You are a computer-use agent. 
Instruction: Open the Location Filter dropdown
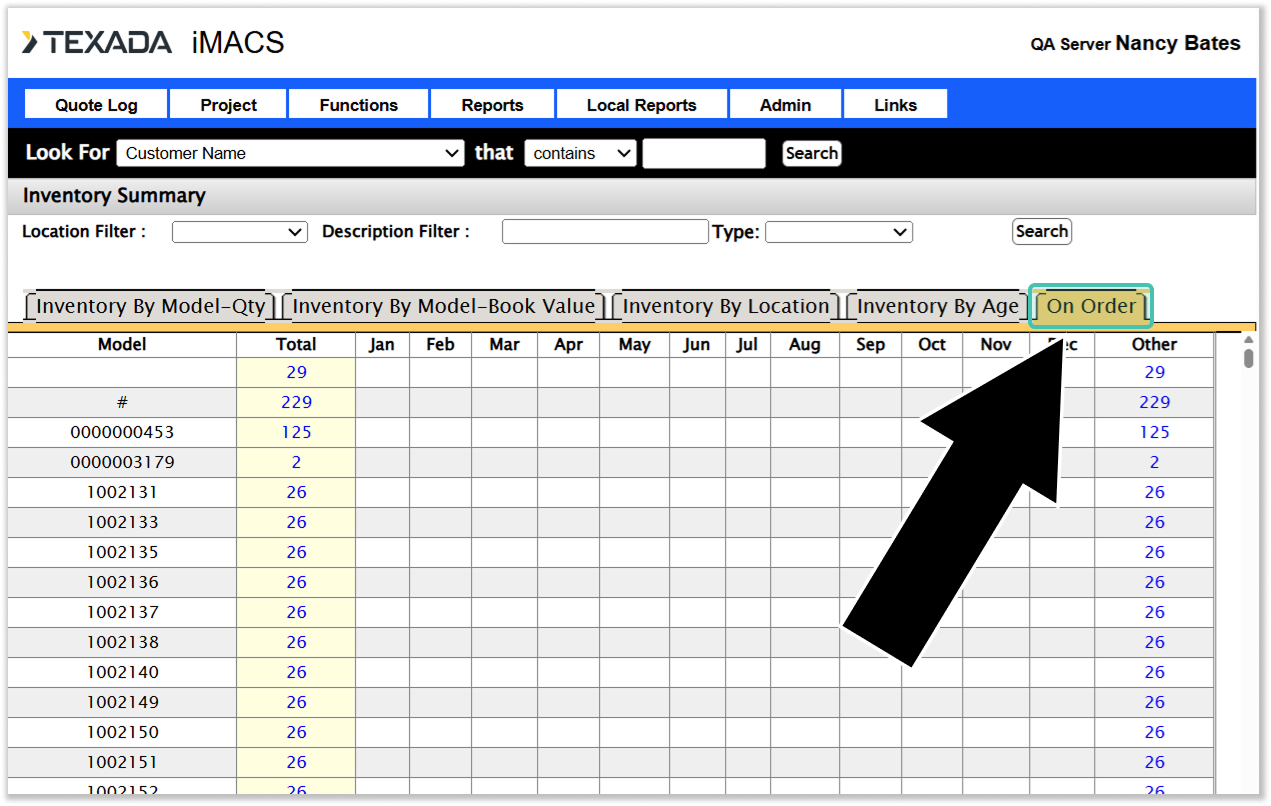tap(239, 232)
